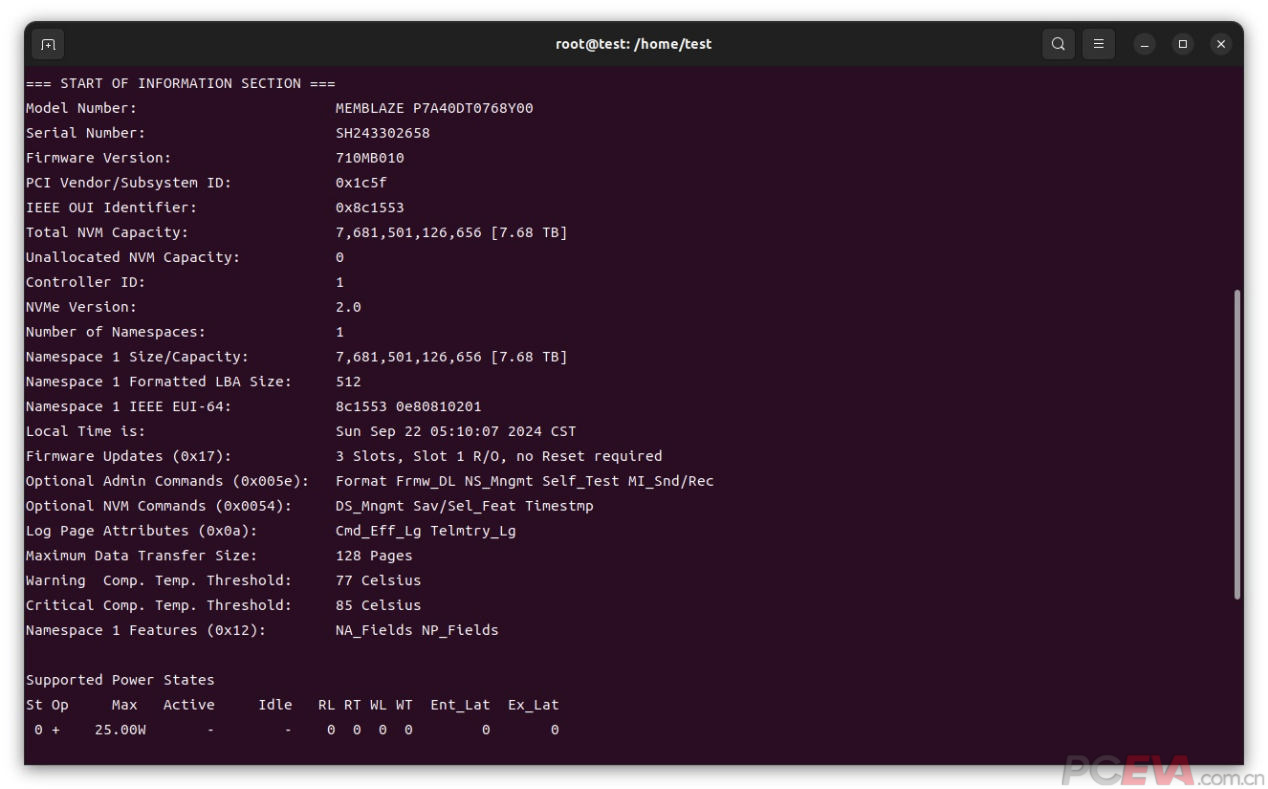Viewport: 1268px width, 789px height.
Task: Click the Ent_Lat column header
Action: (460, 705)
